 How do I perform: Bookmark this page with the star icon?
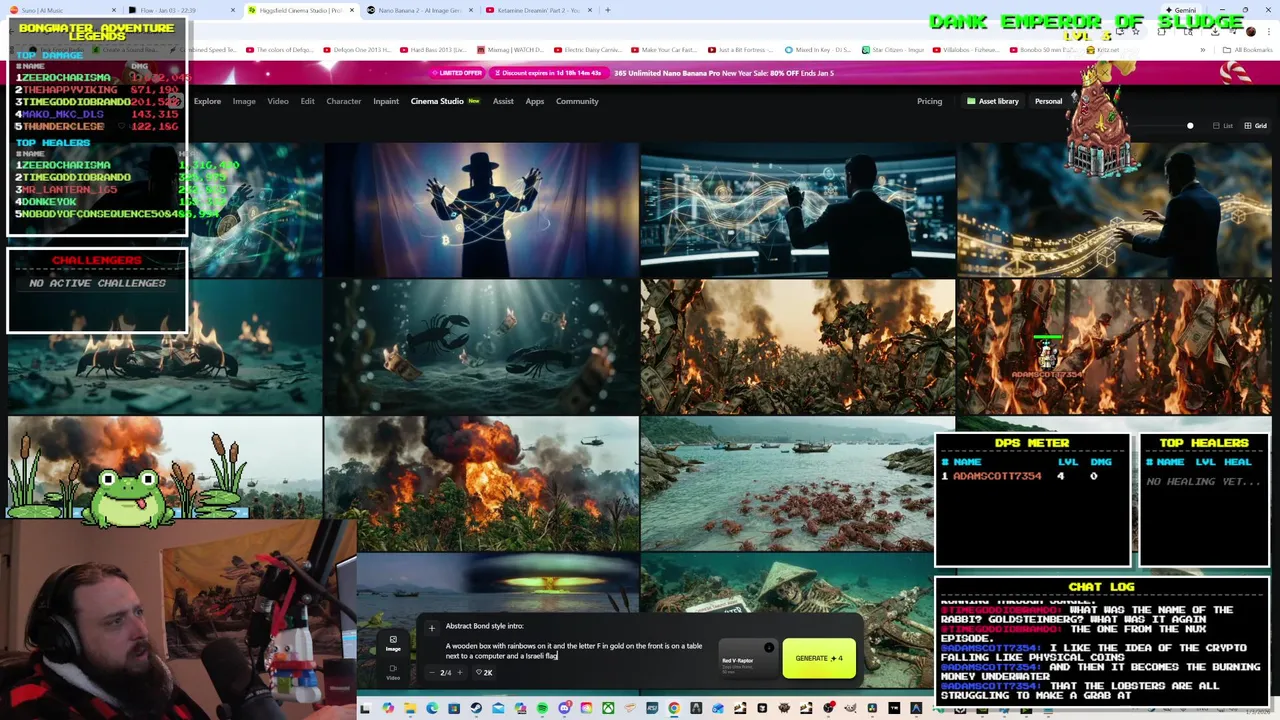point(1136,31)
